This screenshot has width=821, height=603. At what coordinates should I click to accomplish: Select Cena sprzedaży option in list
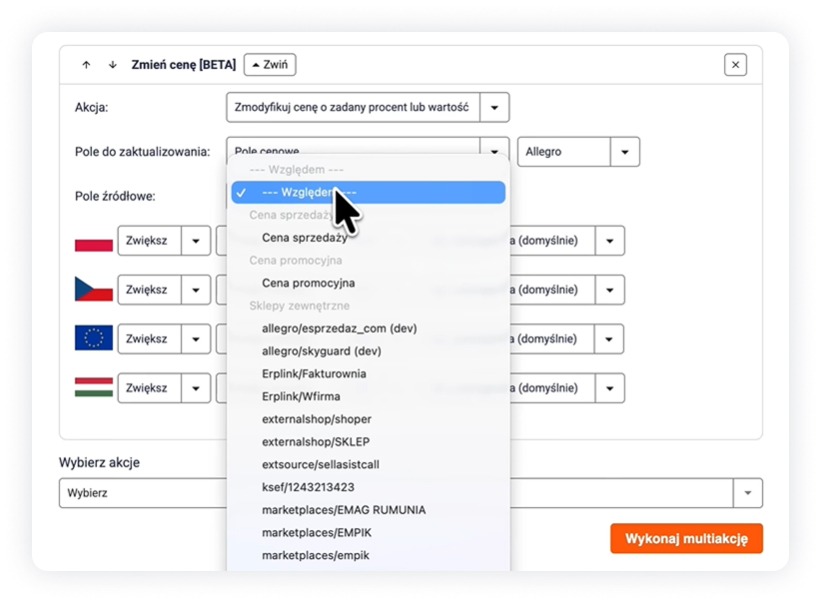[x=304, y=238]
